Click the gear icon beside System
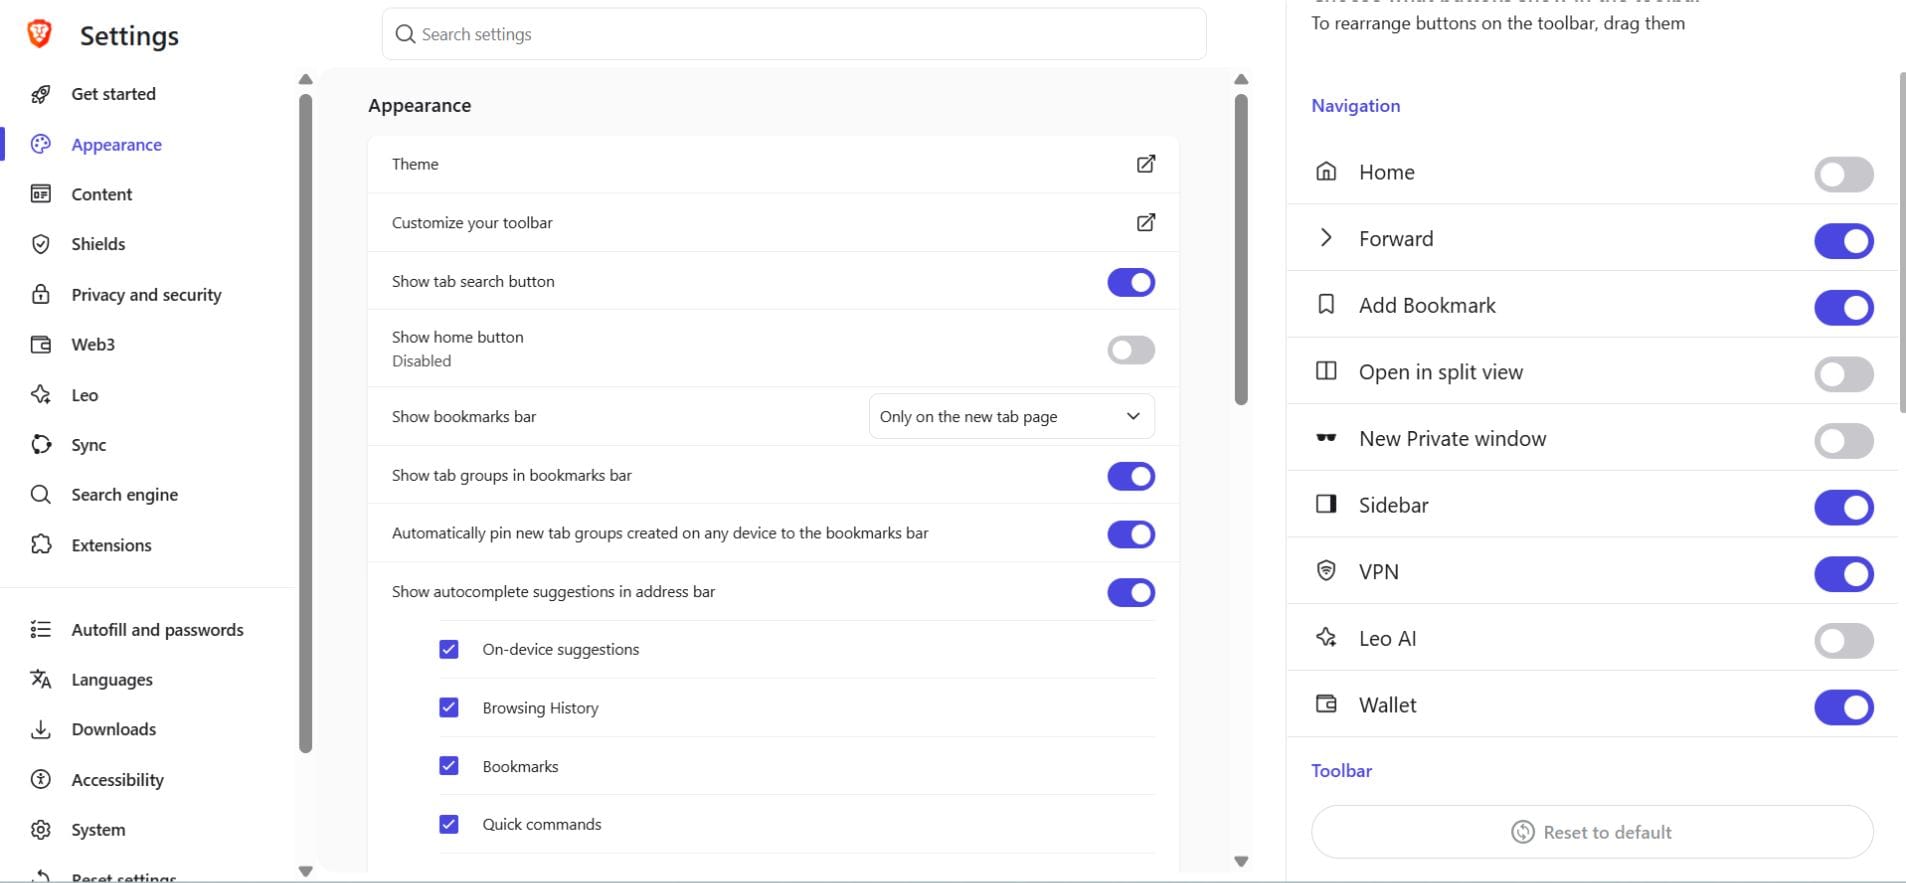 click(x=41, y=829)
